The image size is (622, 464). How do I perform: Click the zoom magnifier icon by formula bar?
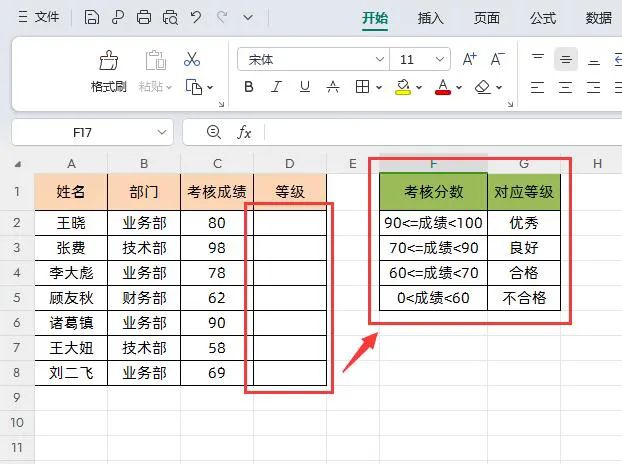pos(214,132)
